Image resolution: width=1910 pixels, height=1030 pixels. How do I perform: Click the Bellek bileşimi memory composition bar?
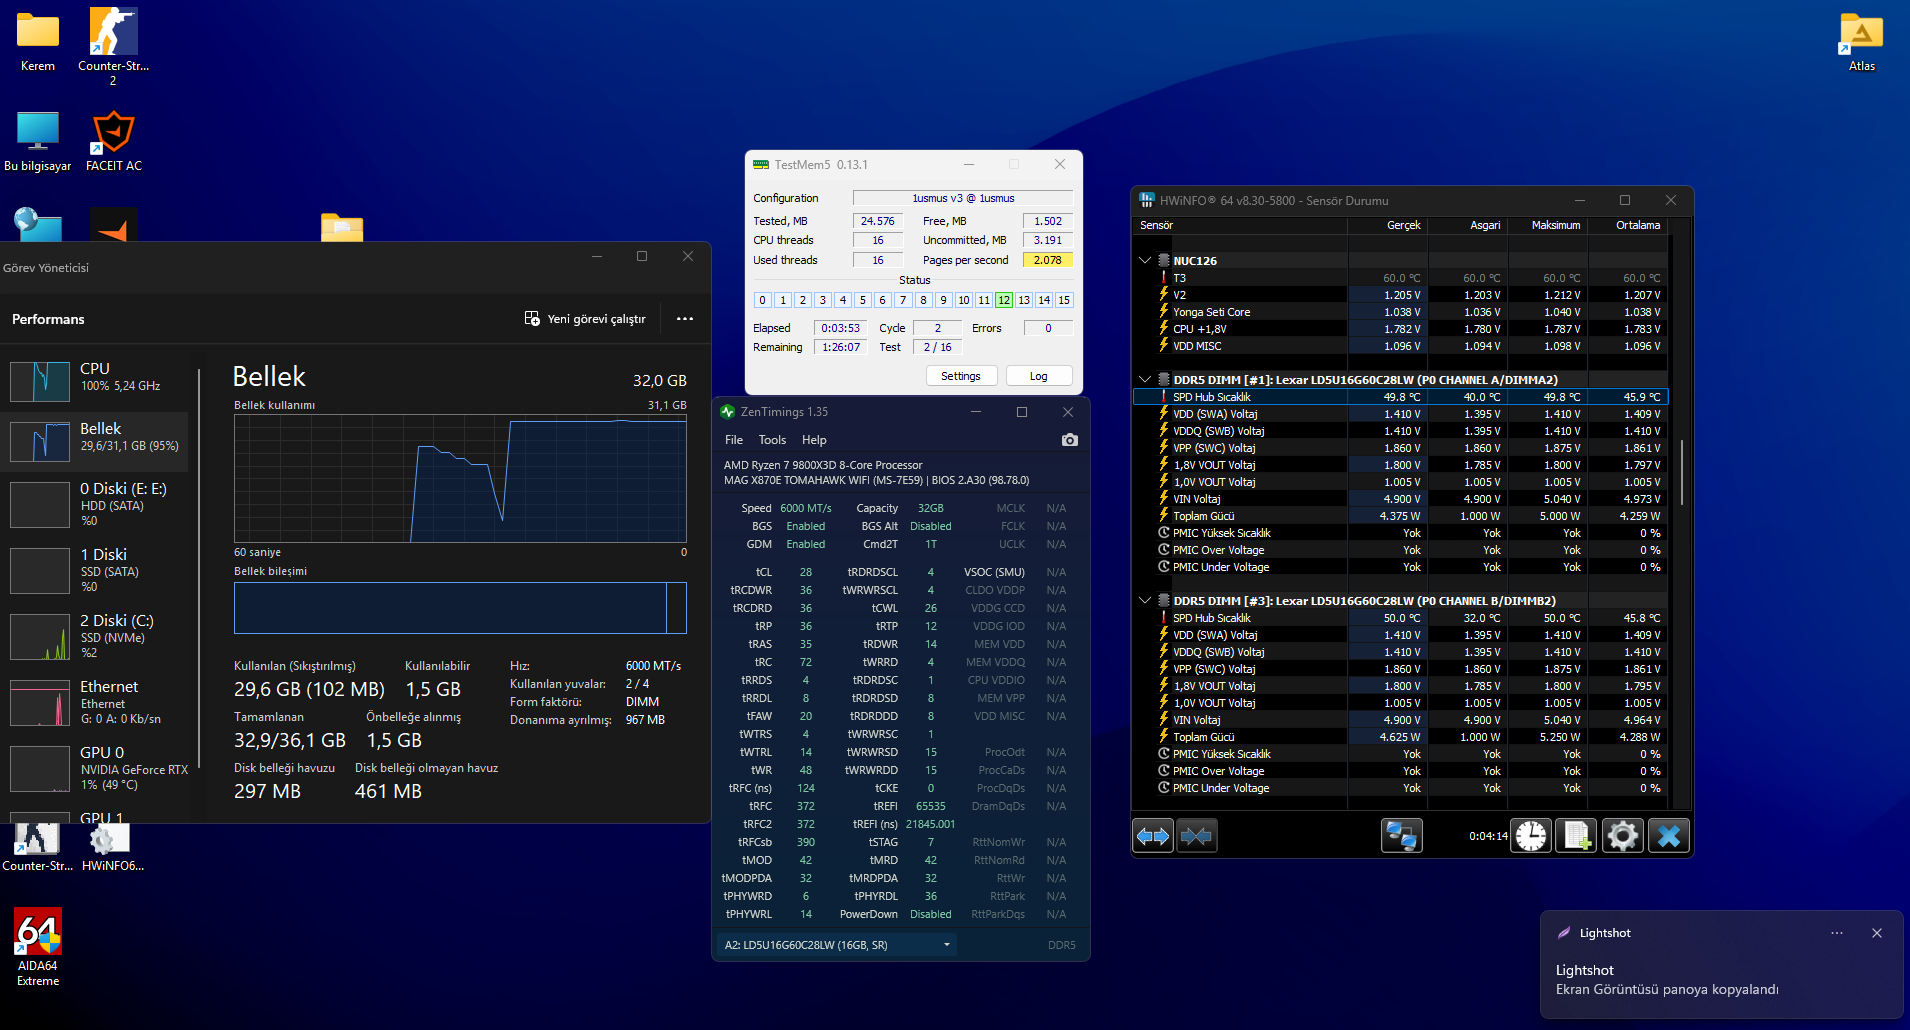click(x=460, y=608)
